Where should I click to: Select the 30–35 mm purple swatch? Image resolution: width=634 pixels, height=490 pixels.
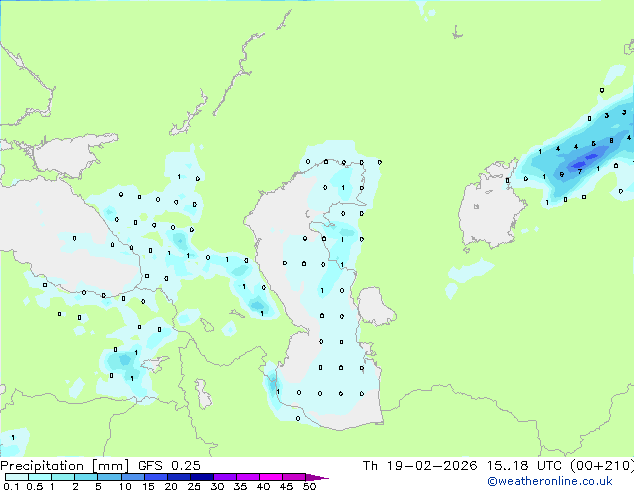pyautogui.click(x=225, y=477)
